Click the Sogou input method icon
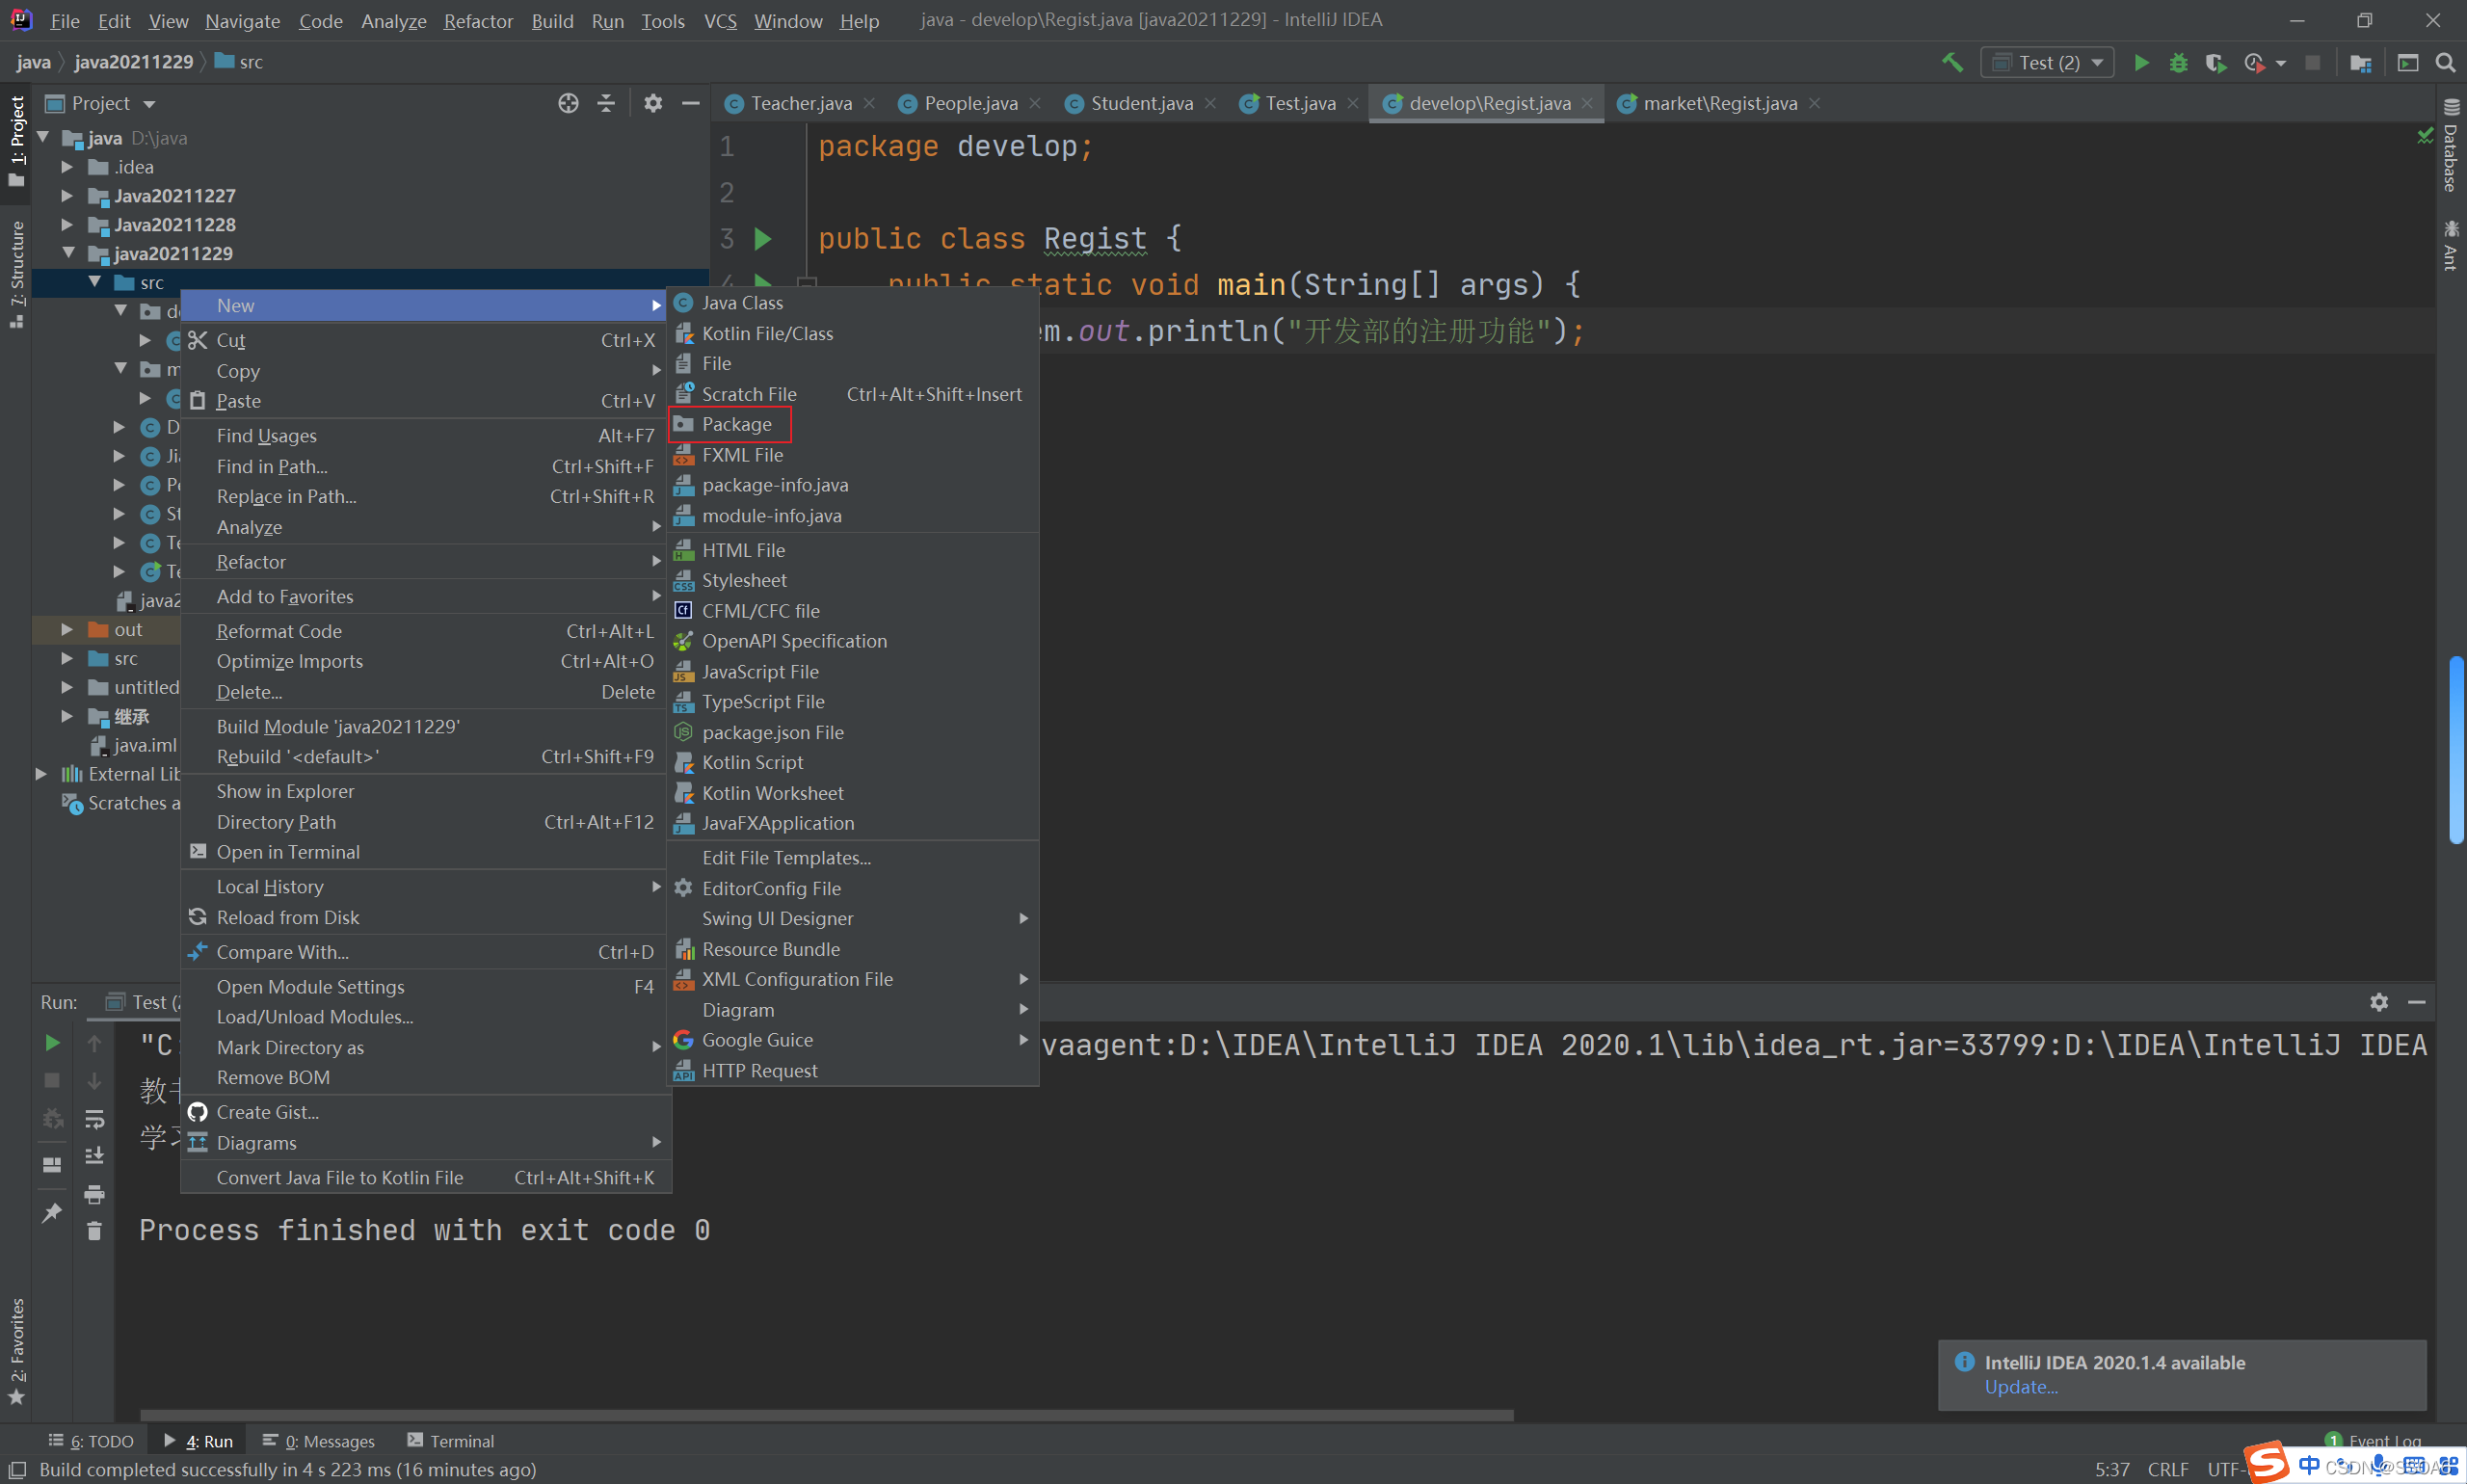Image resolution: width=2467 pixels, height=1484 pixels. tap(2267, 1462)
